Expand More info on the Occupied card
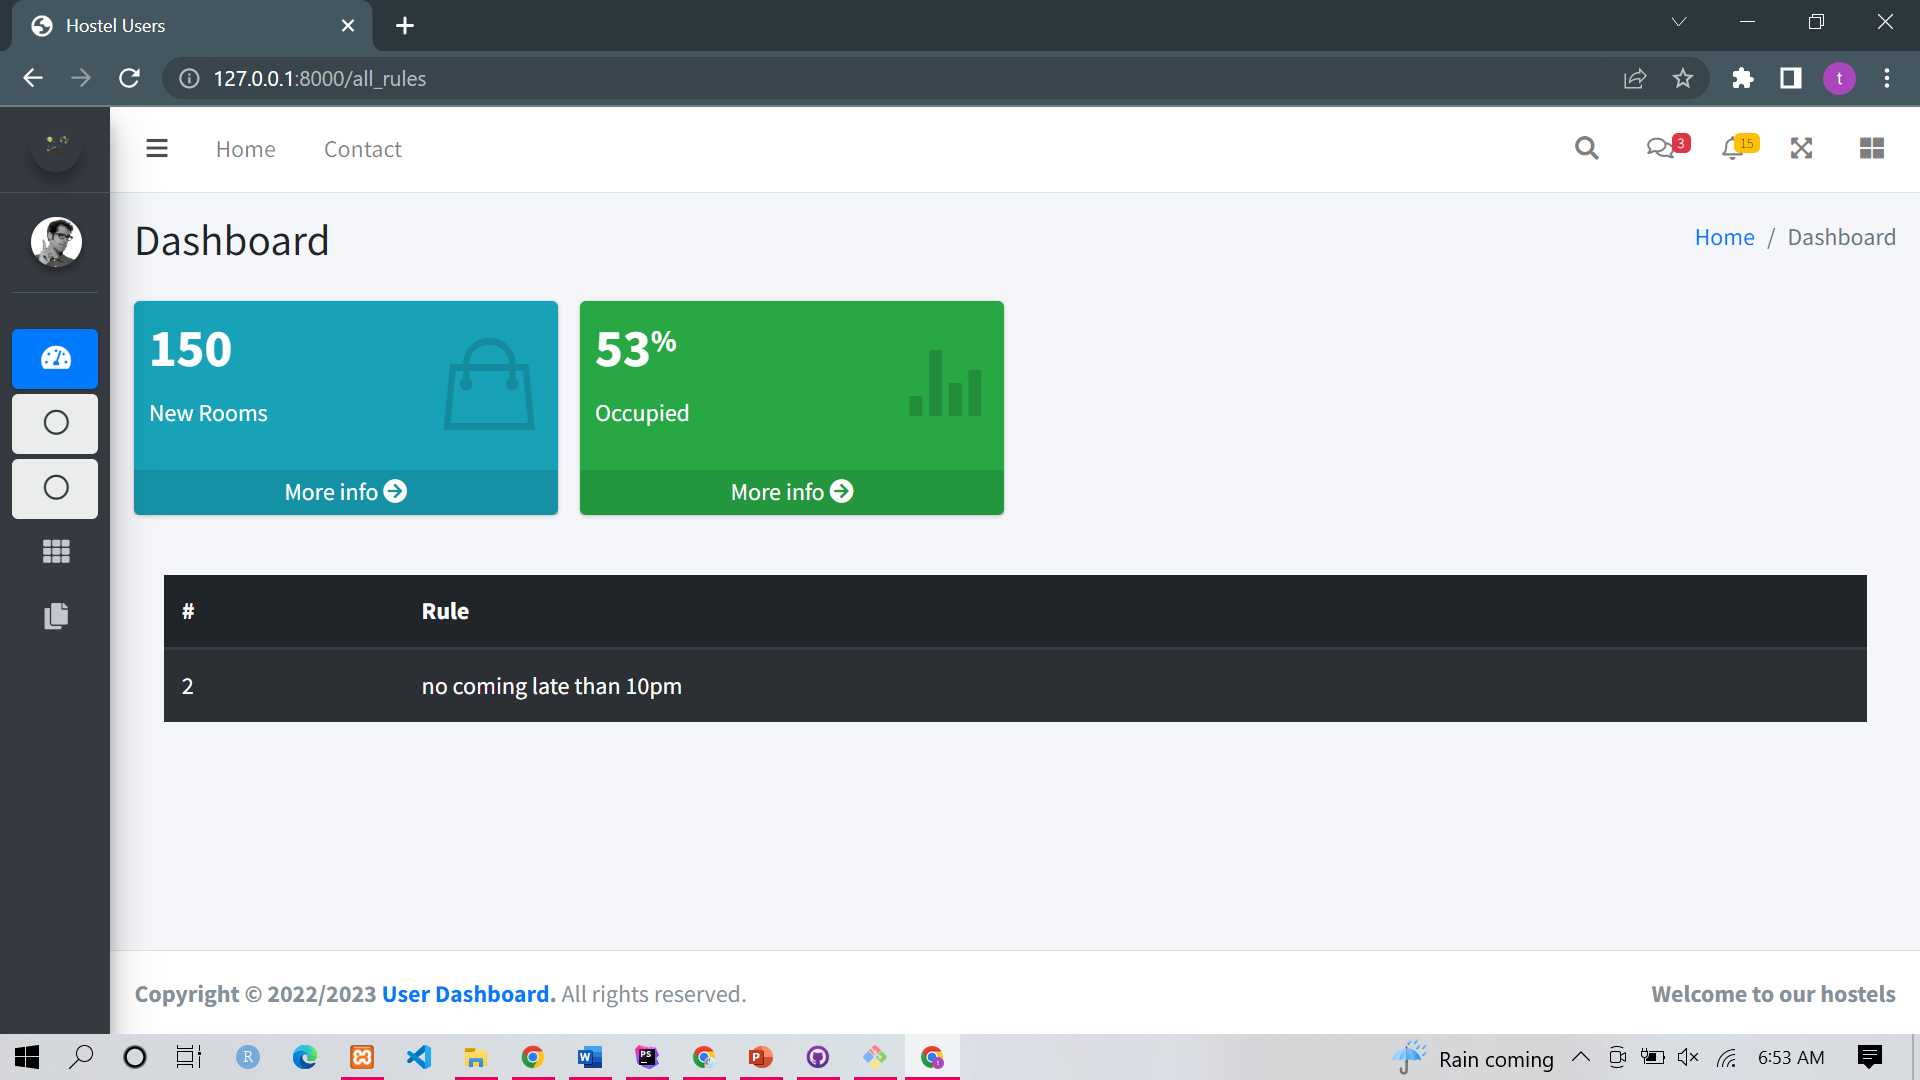Viewport: 1920px width, 1080px height. tap(791, 491)
